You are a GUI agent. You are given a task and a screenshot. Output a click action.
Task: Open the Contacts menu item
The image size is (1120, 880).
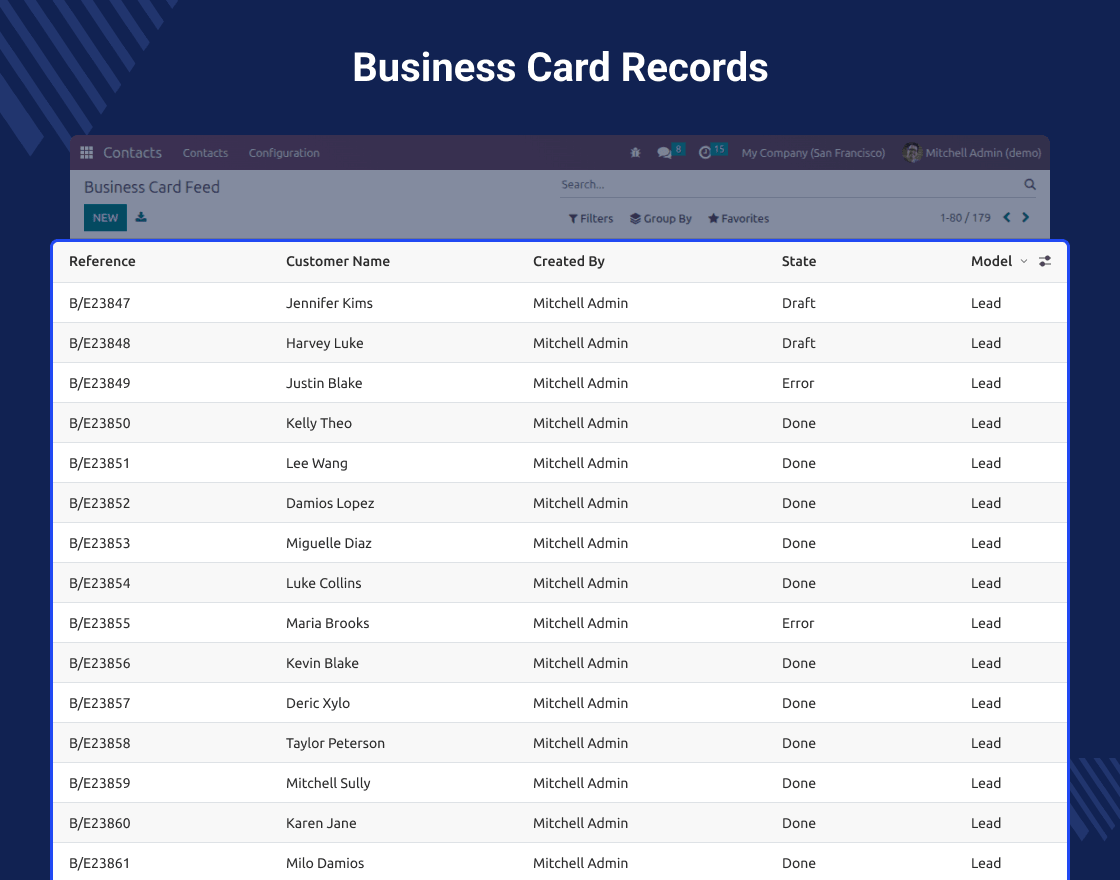tap(205, 153)
